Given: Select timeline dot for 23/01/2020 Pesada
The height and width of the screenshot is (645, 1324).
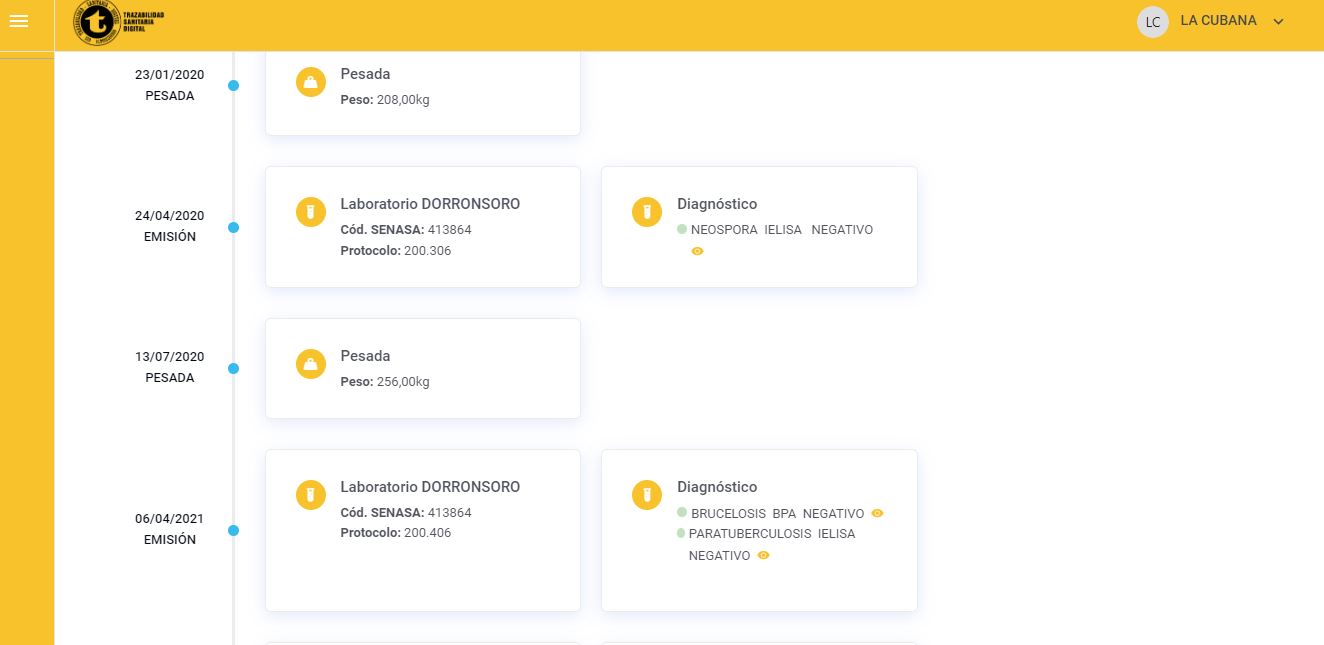Looking at the screenshot, I should tap(233, 86).
